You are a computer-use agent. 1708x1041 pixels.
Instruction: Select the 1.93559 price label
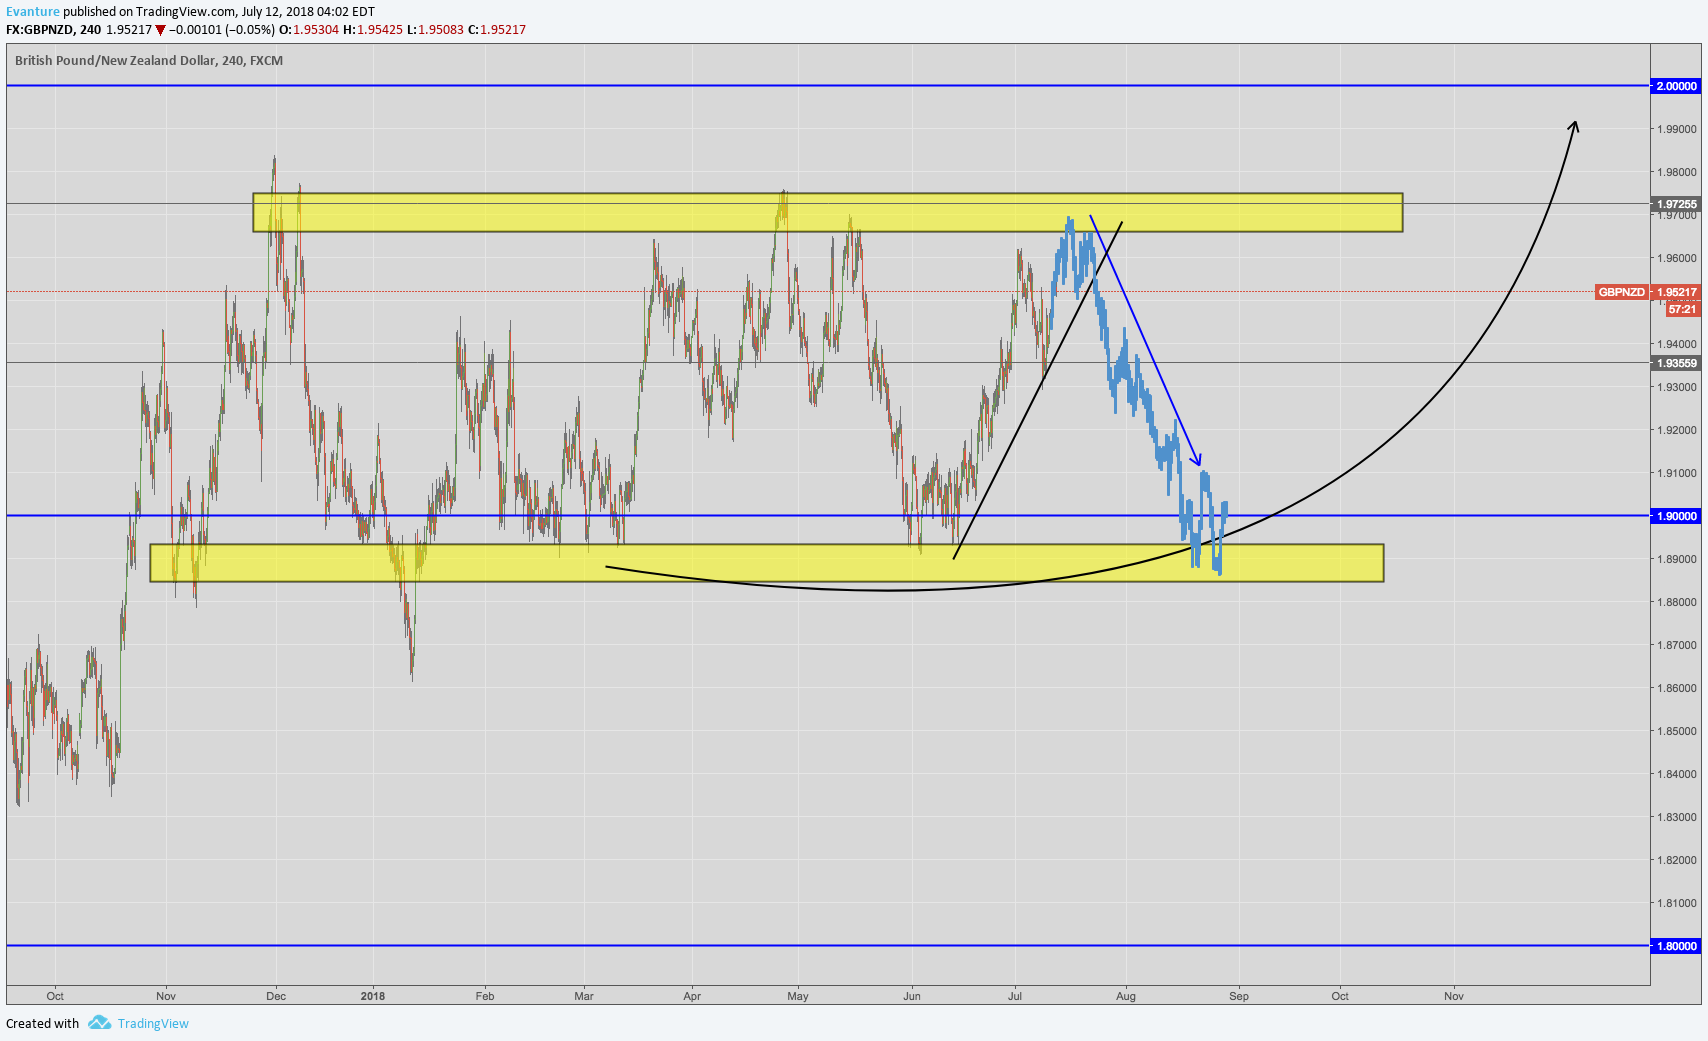point(1676,363)
